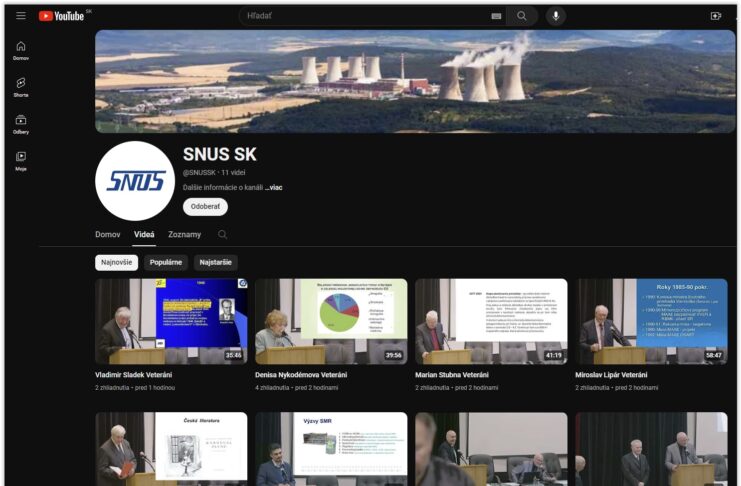The width and height of the screenshot is (741, 486).
Task: Open the Create video icon
Action: (x=716, y=16)
